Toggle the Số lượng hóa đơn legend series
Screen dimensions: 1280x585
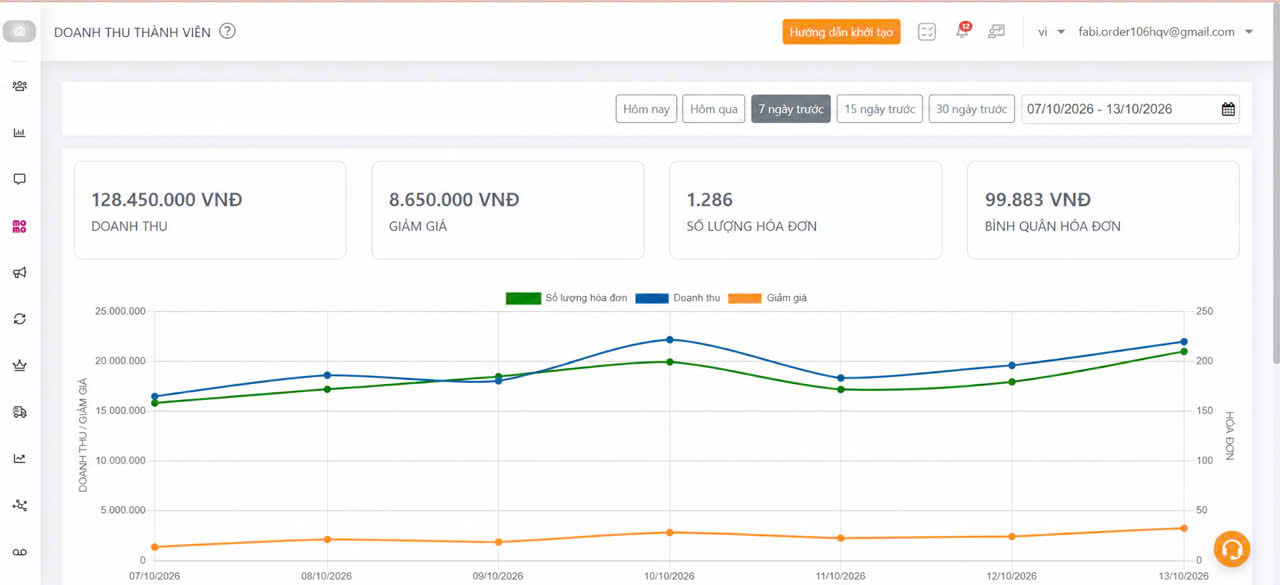(x=567, y=298)
